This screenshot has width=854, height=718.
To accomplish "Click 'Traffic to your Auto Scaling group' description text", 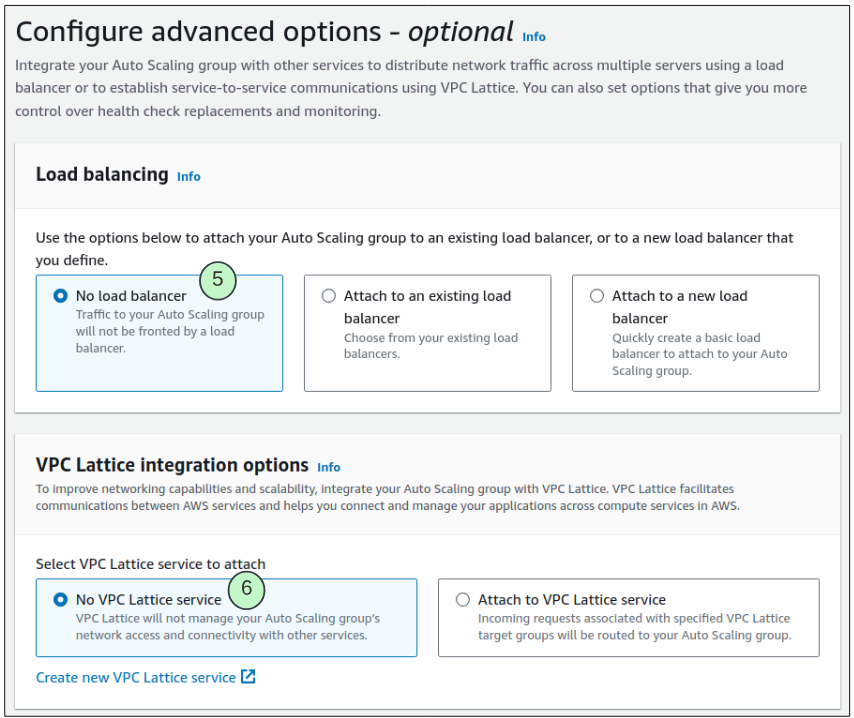I will point(169,331).
